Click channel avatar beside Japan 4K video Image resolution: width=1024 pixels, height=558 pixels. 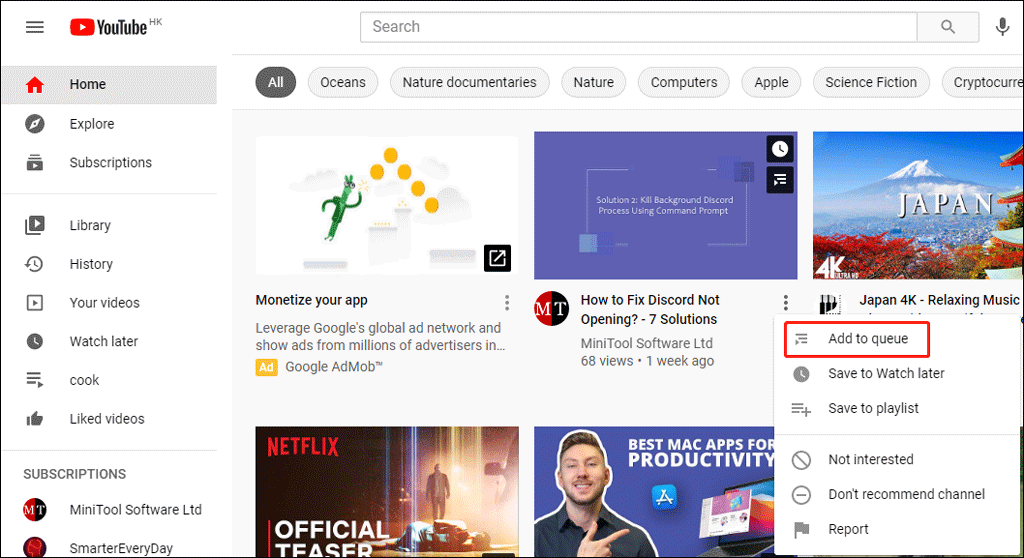pyautogui.click(x=829, y=304)
